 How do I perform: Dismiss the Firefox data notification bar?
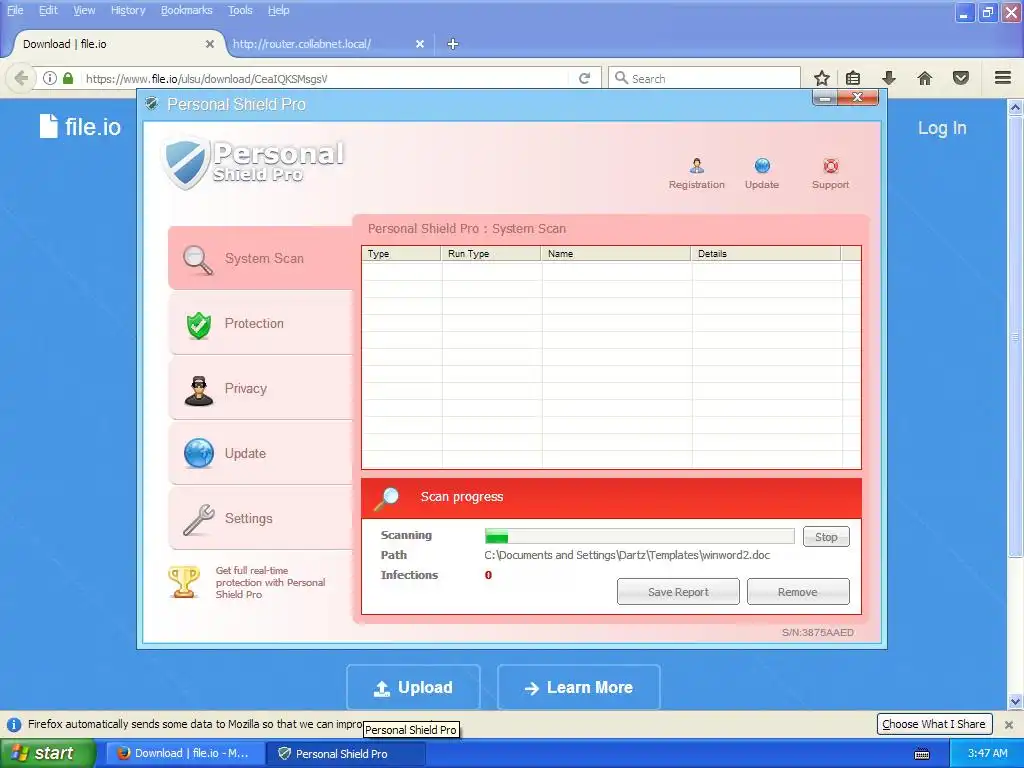point(1009,724)
